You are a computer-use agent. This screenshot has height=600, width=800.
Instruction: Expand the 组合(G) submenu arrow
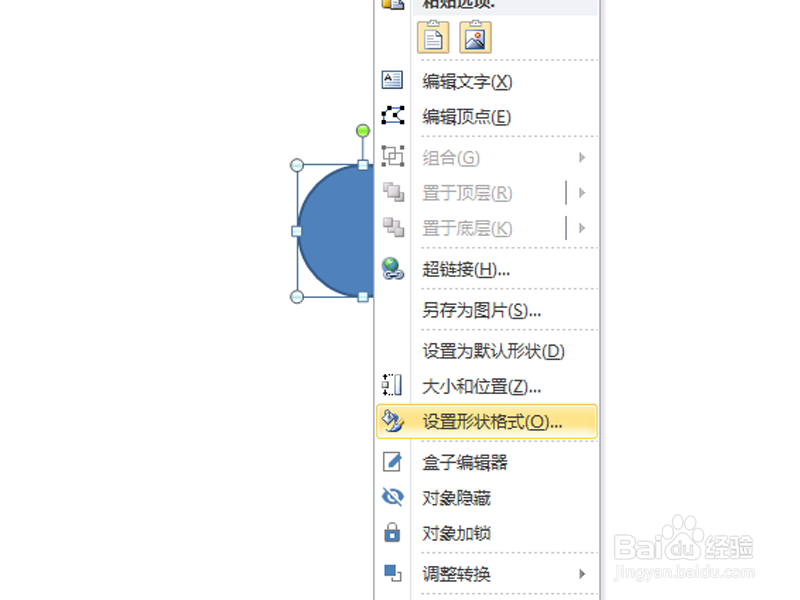point(582,158)
